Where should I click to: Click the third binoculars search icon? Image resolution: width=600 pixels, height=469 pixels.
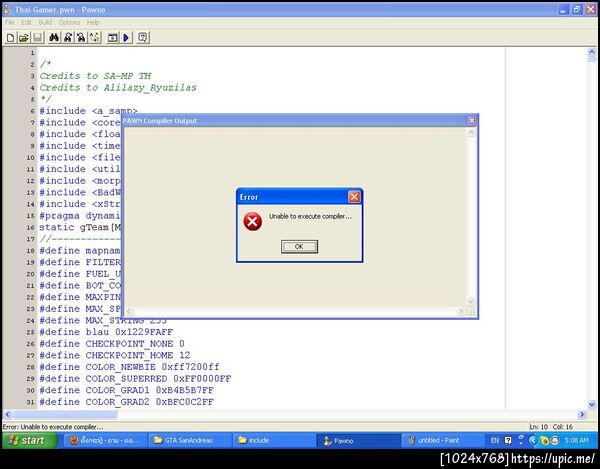point(81,37)
